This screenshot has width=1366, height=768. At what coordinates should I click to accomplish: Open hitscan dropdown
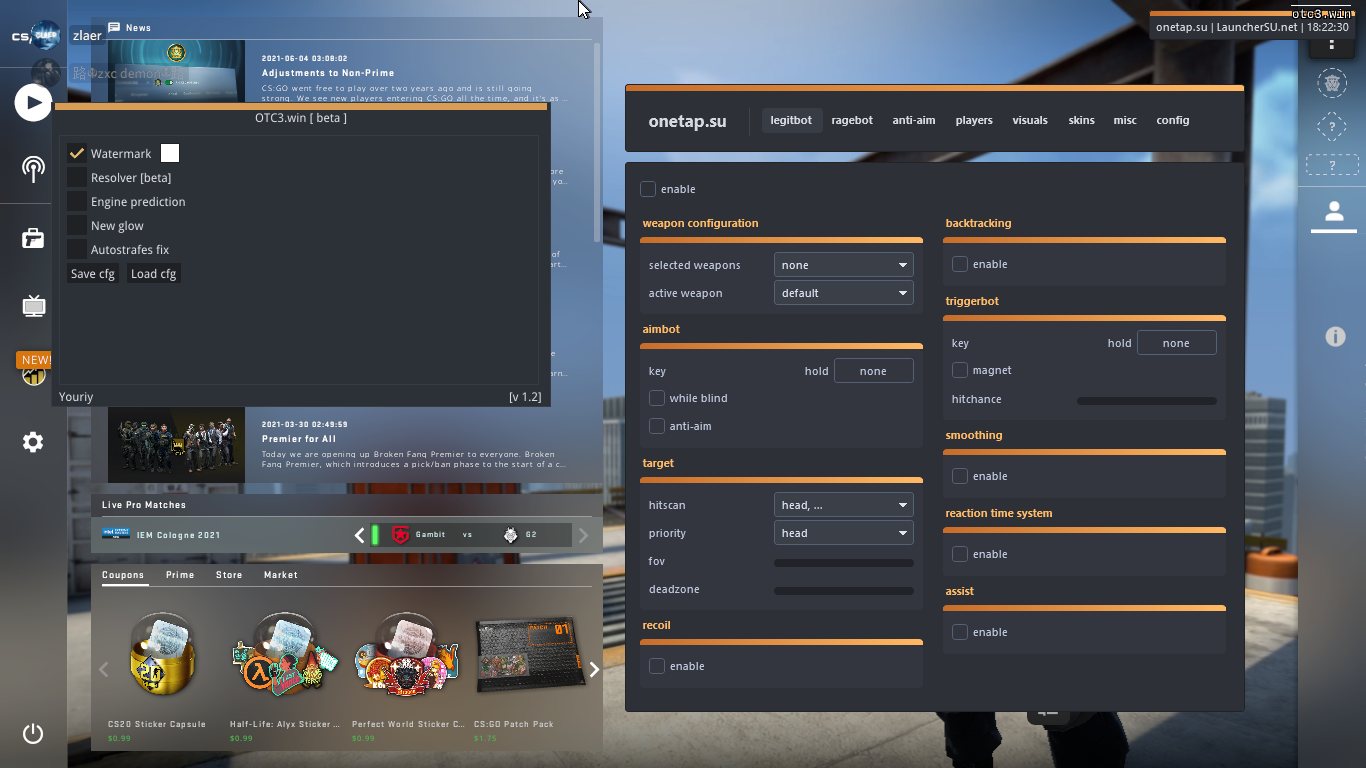844,505
